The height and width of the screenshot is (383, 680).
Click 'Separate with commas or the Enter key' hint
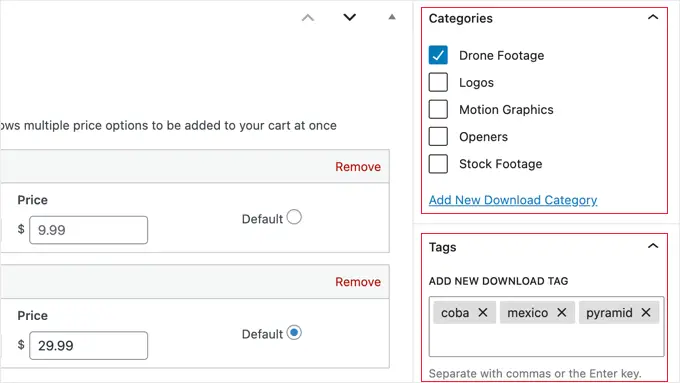point(535,373)
